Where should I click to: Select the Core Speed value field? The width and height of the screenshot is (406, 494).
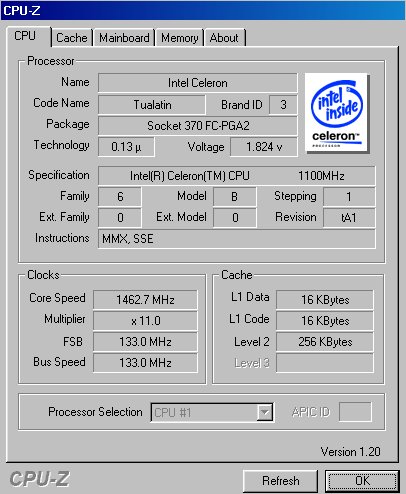pyautogui.click(x=145, y=299)
